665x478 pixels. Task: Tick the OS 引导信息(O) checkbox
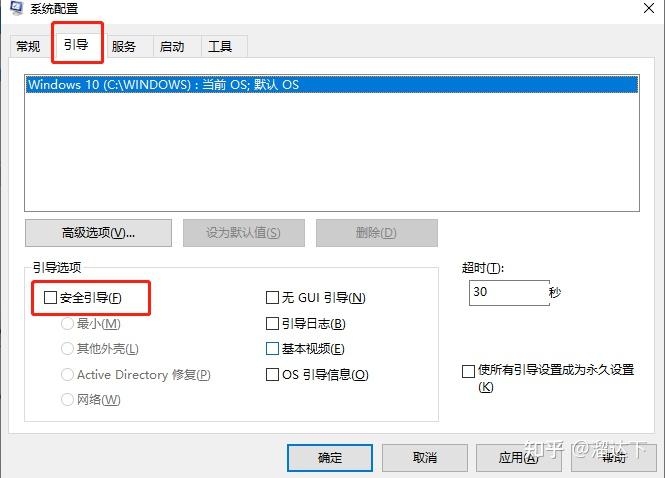(272, 375)
